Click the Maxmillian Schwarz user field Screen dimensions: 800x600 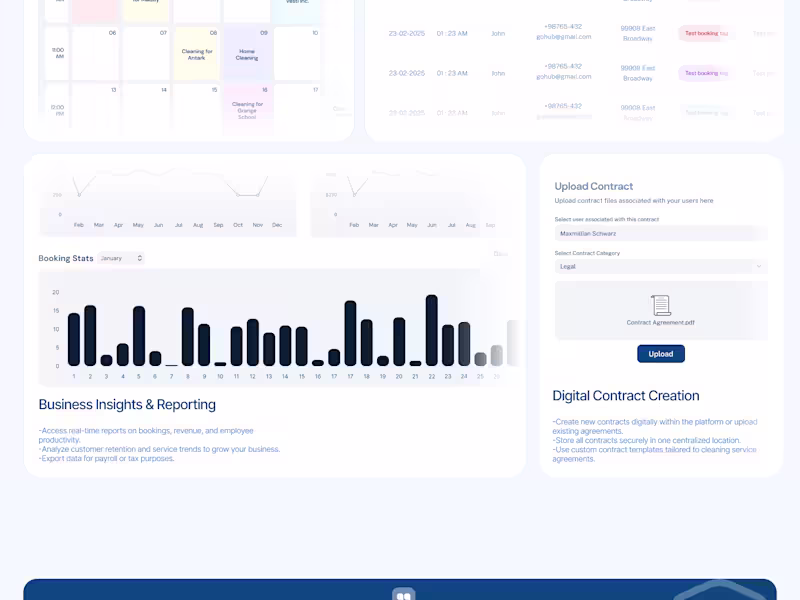point(661,233)
